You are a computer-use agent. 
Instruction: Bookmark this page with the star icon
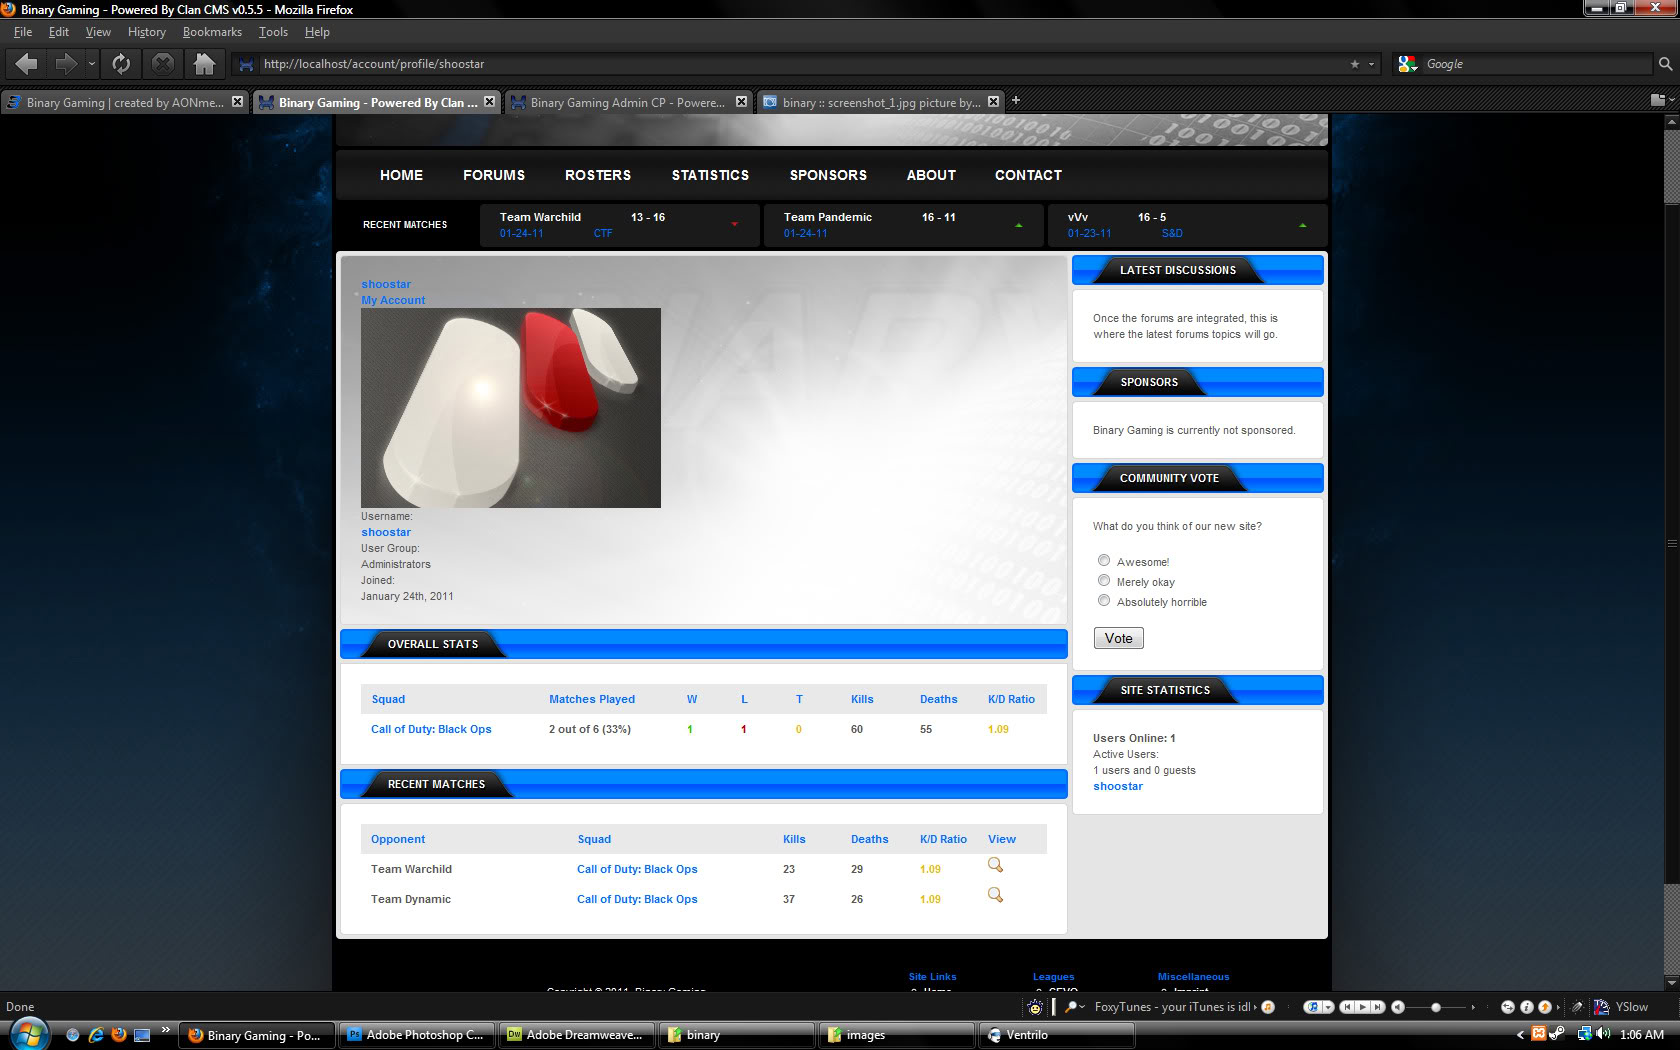[1355, 64]
